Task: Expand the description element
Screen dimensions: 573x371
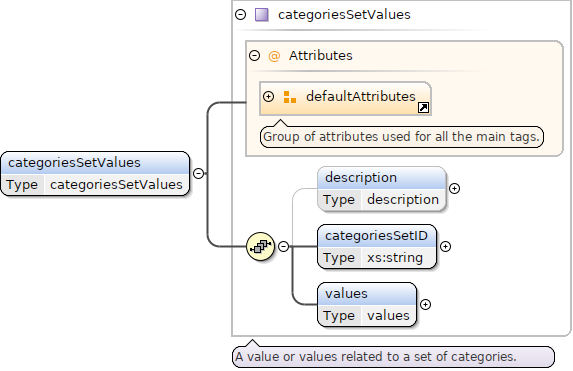Action: pos(454,188)
